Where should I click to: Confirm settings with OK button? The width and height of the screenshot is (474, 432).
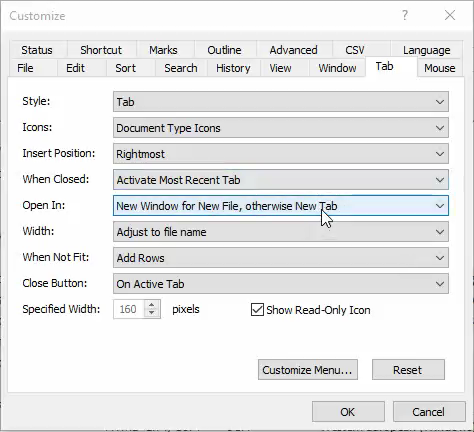click(348, 412)
